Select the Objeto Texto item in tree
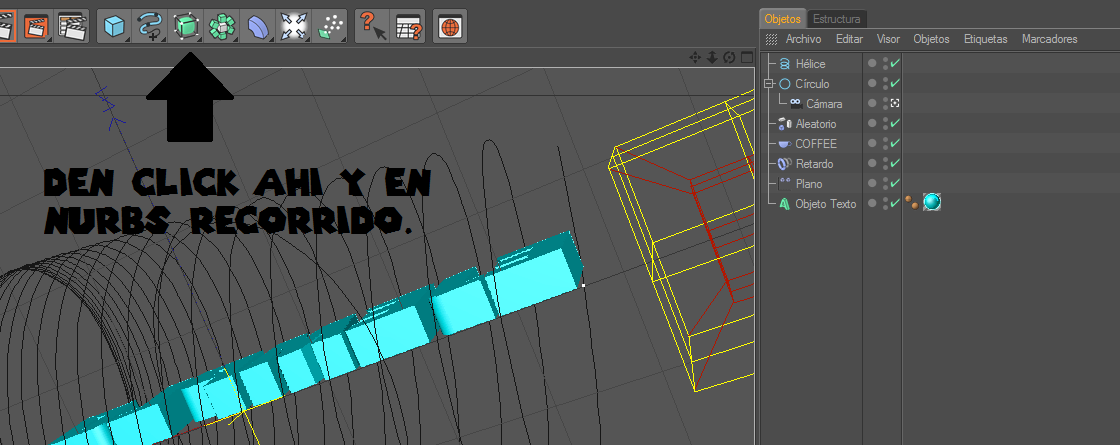Viewport: 1120px width, 445px height. (x=825, y=204)
